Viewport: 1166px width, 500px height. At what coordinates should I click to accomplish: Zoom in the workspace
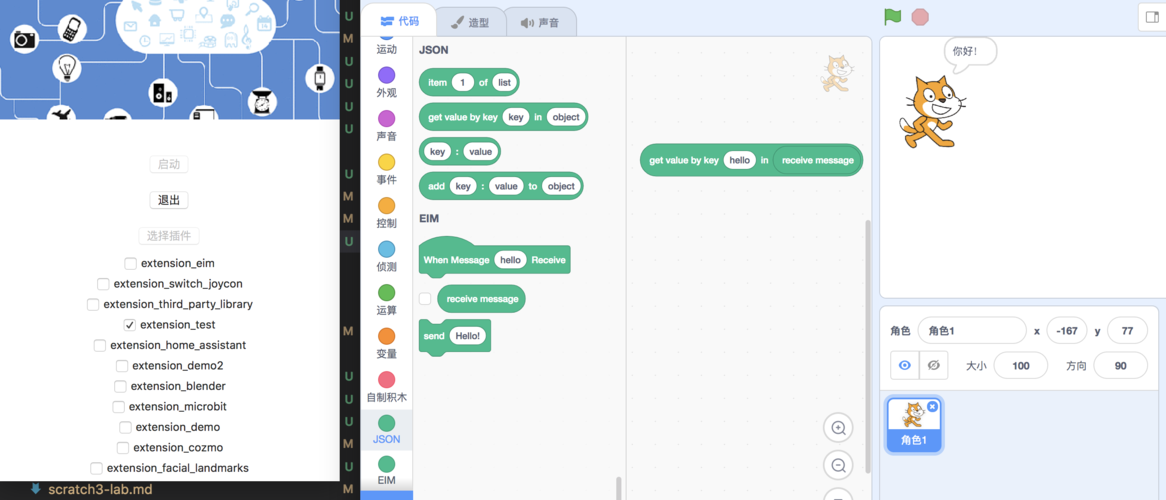(838, 428)
